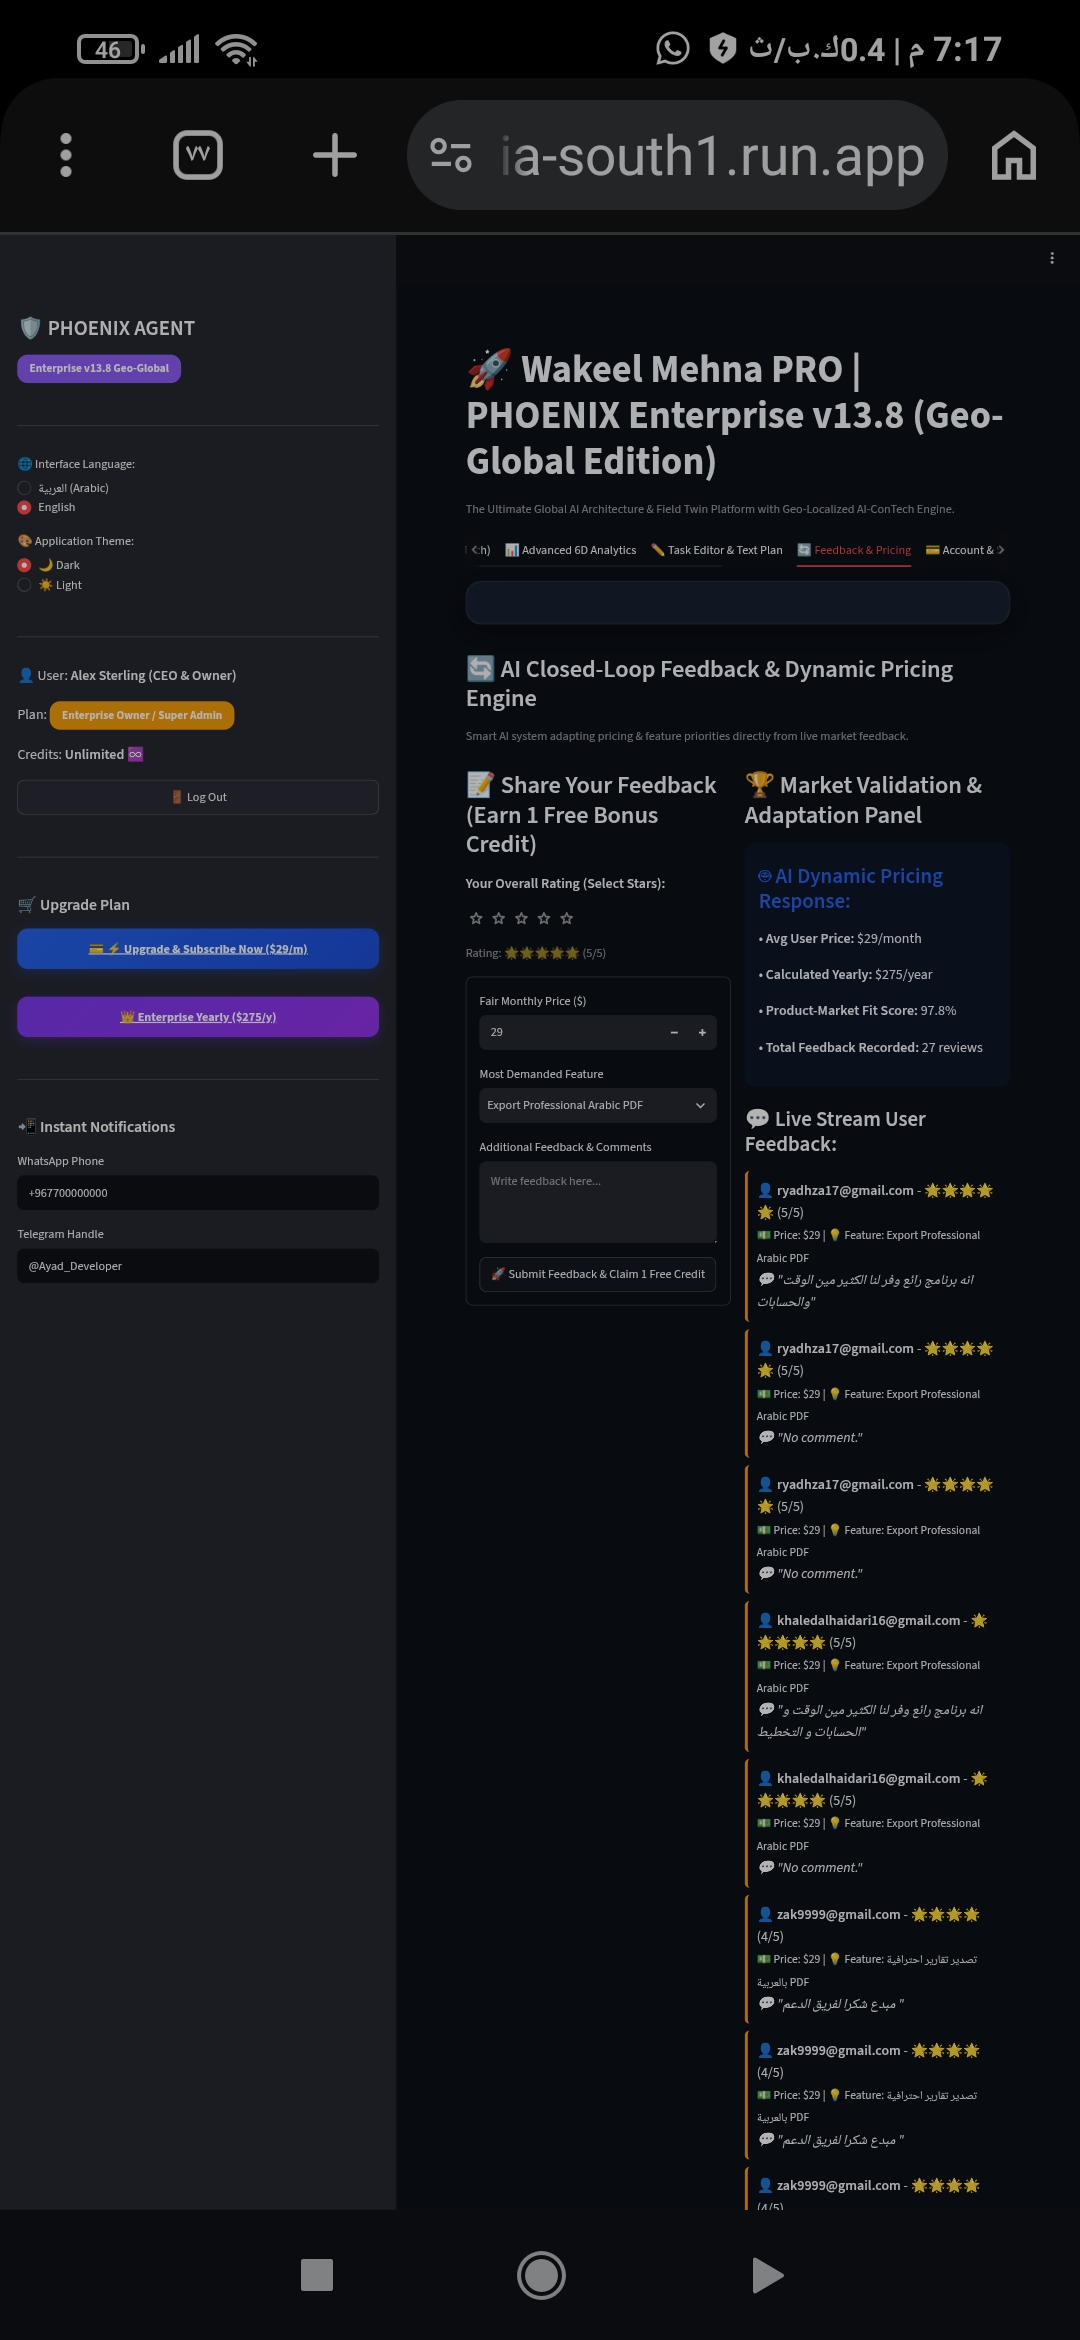This screenshot has width=1080, height=2340.
Task: Expand the Most Demanded Feature dropdown
Action: 598,1105
